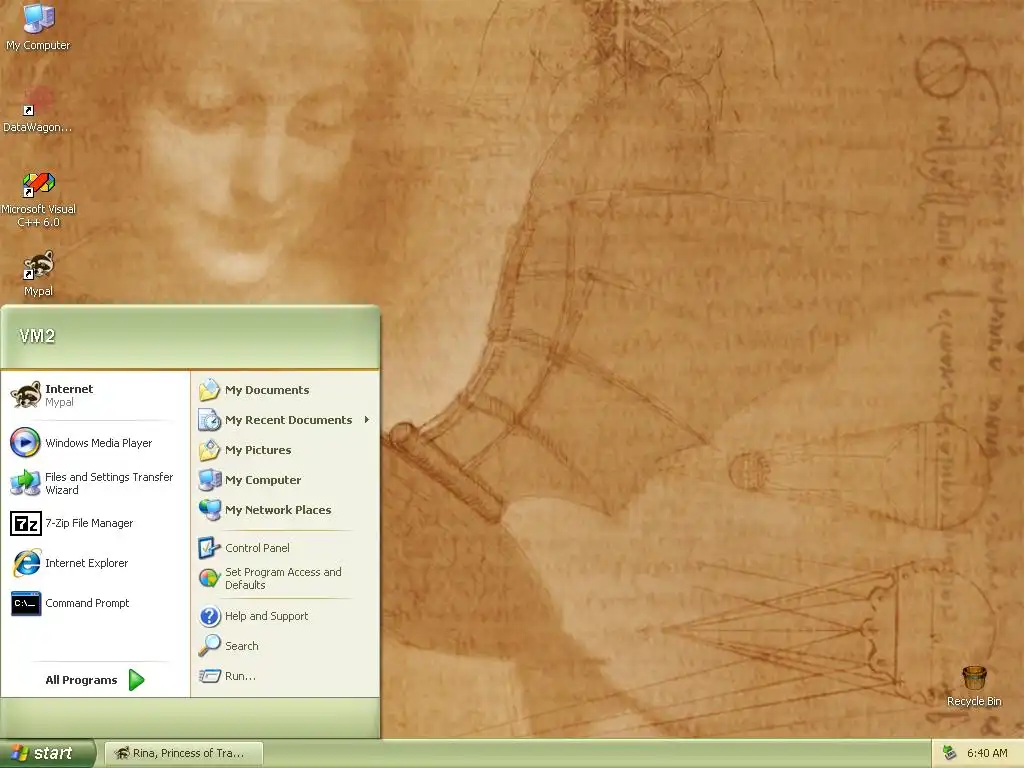This screenshot has height=768, width=1024.
Task: Click the My Network Places icon
Action: pos(209,510)
